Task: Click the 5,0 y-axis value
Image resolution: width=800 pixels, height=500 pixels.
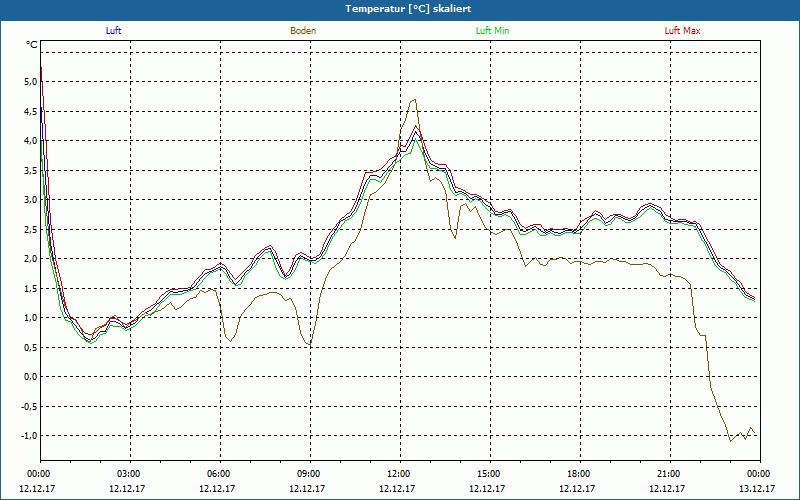Action: 31,82
